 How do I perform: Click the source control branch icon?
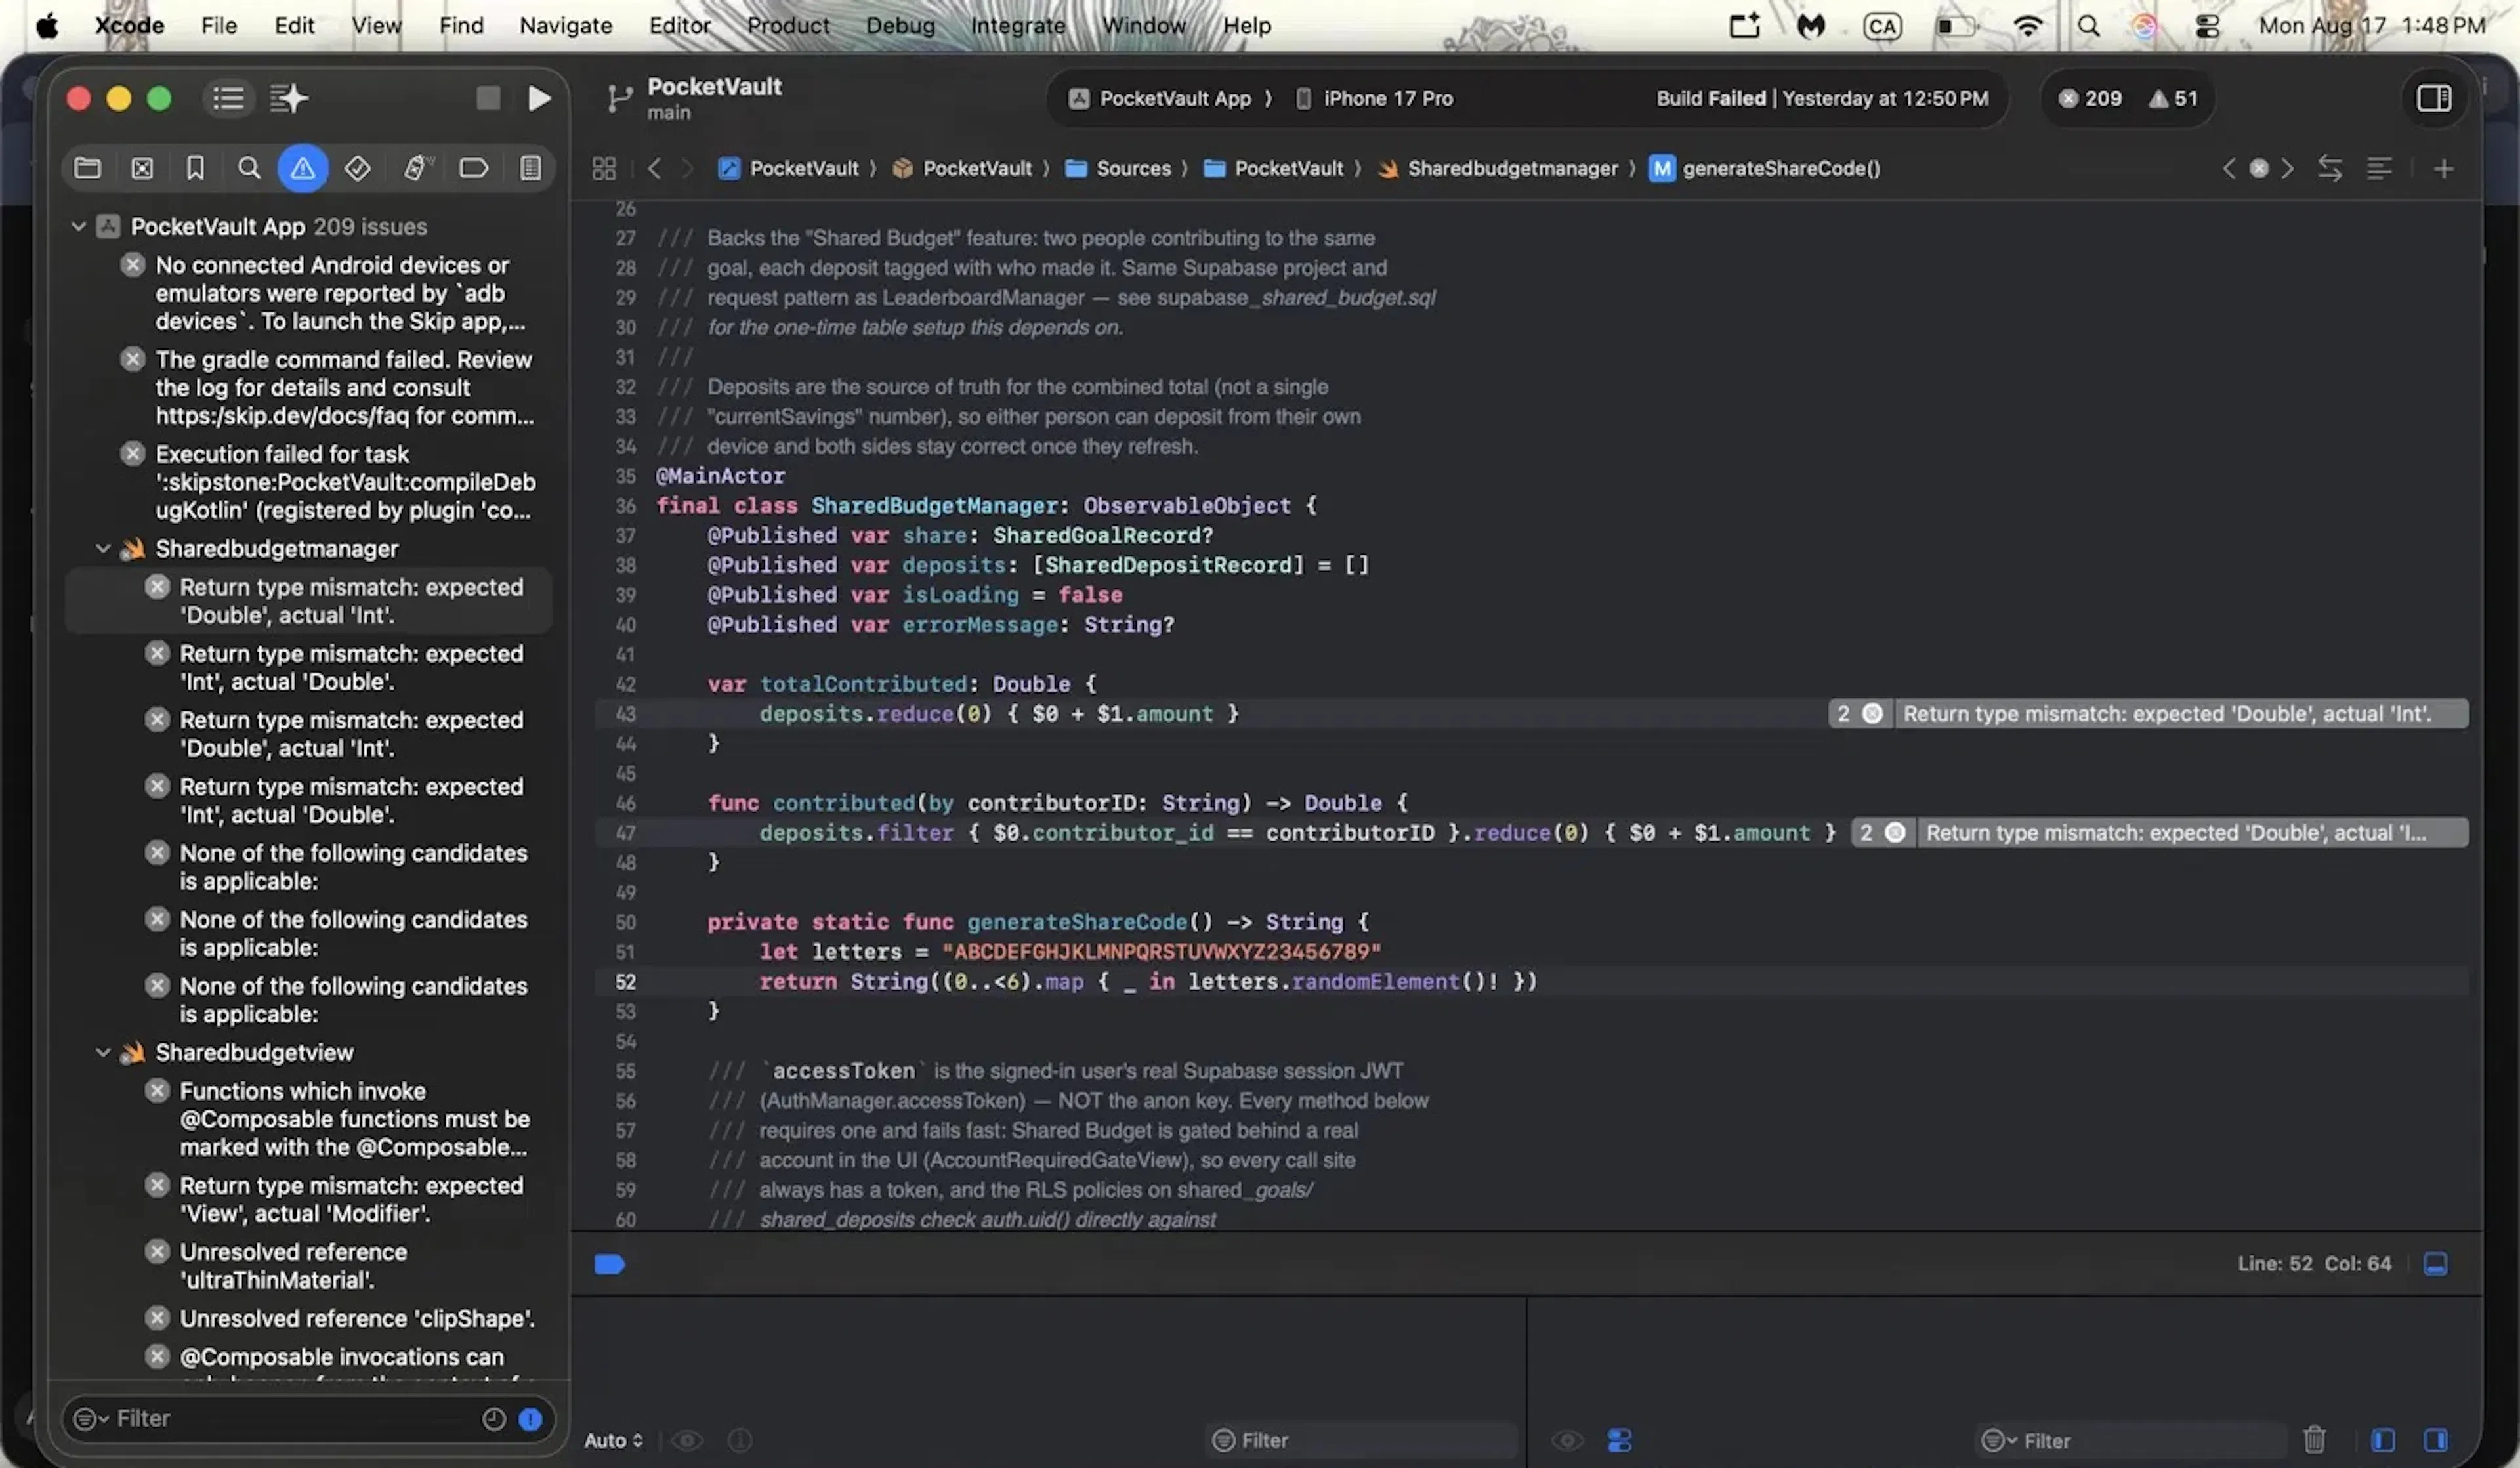pos(619,98)
